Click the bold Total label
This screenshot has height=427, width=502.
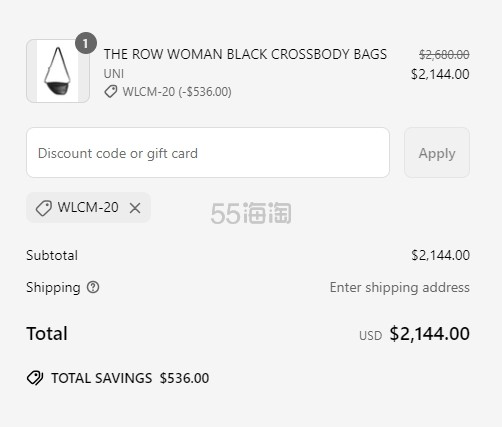point(47,334)
